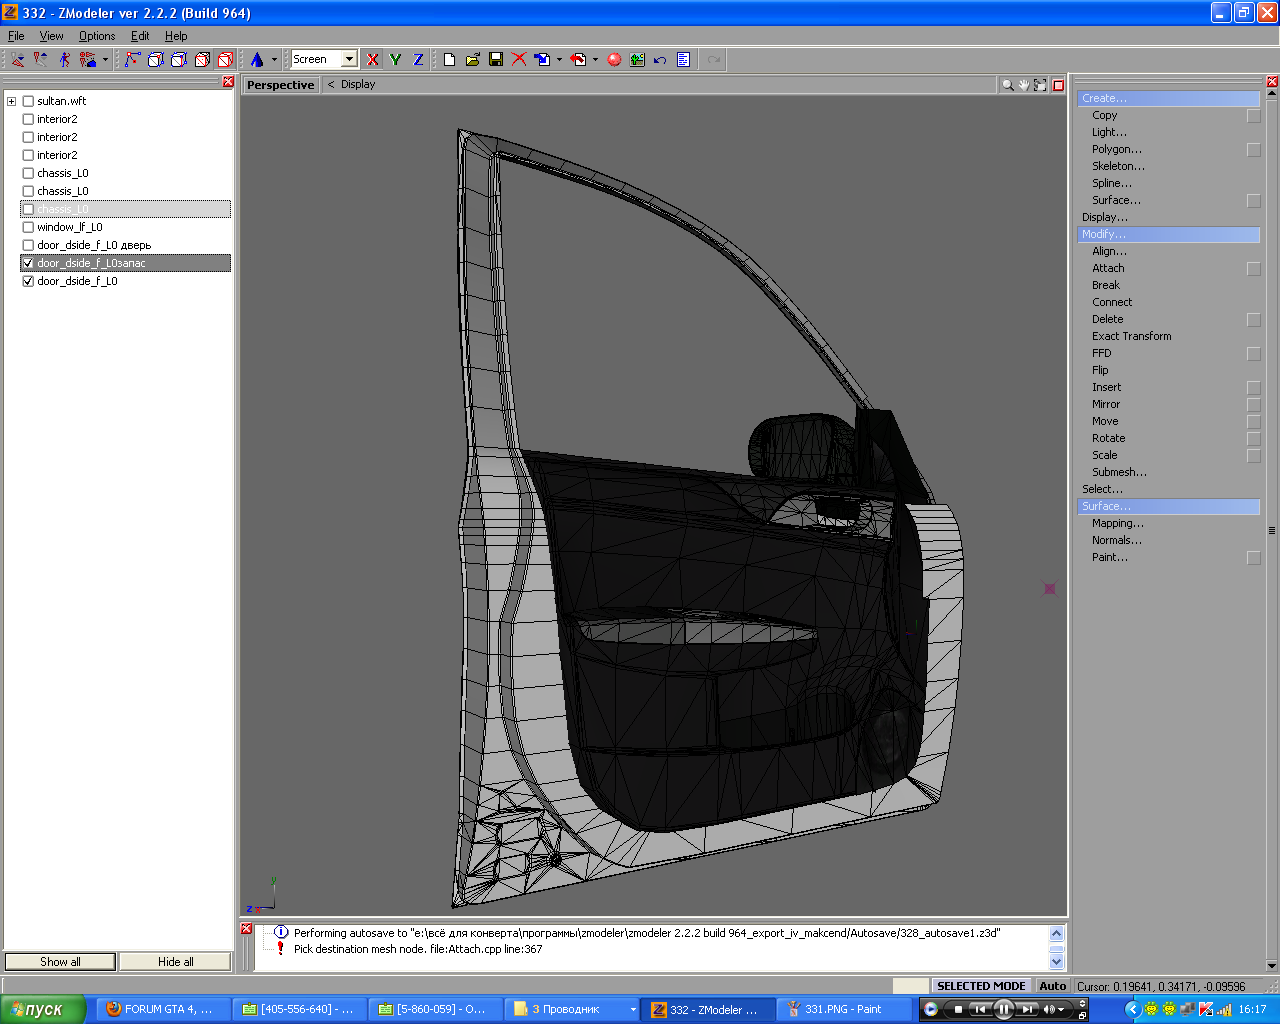Create a new scene with blank page icon
Screen dimensions: 1280x1024
click(x=449, y=60)
